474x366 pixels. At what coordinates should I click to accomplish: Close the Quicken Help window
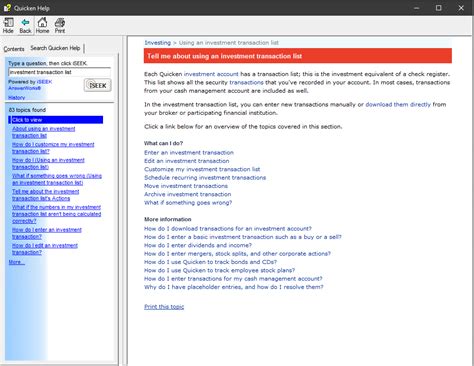(461, 8)
